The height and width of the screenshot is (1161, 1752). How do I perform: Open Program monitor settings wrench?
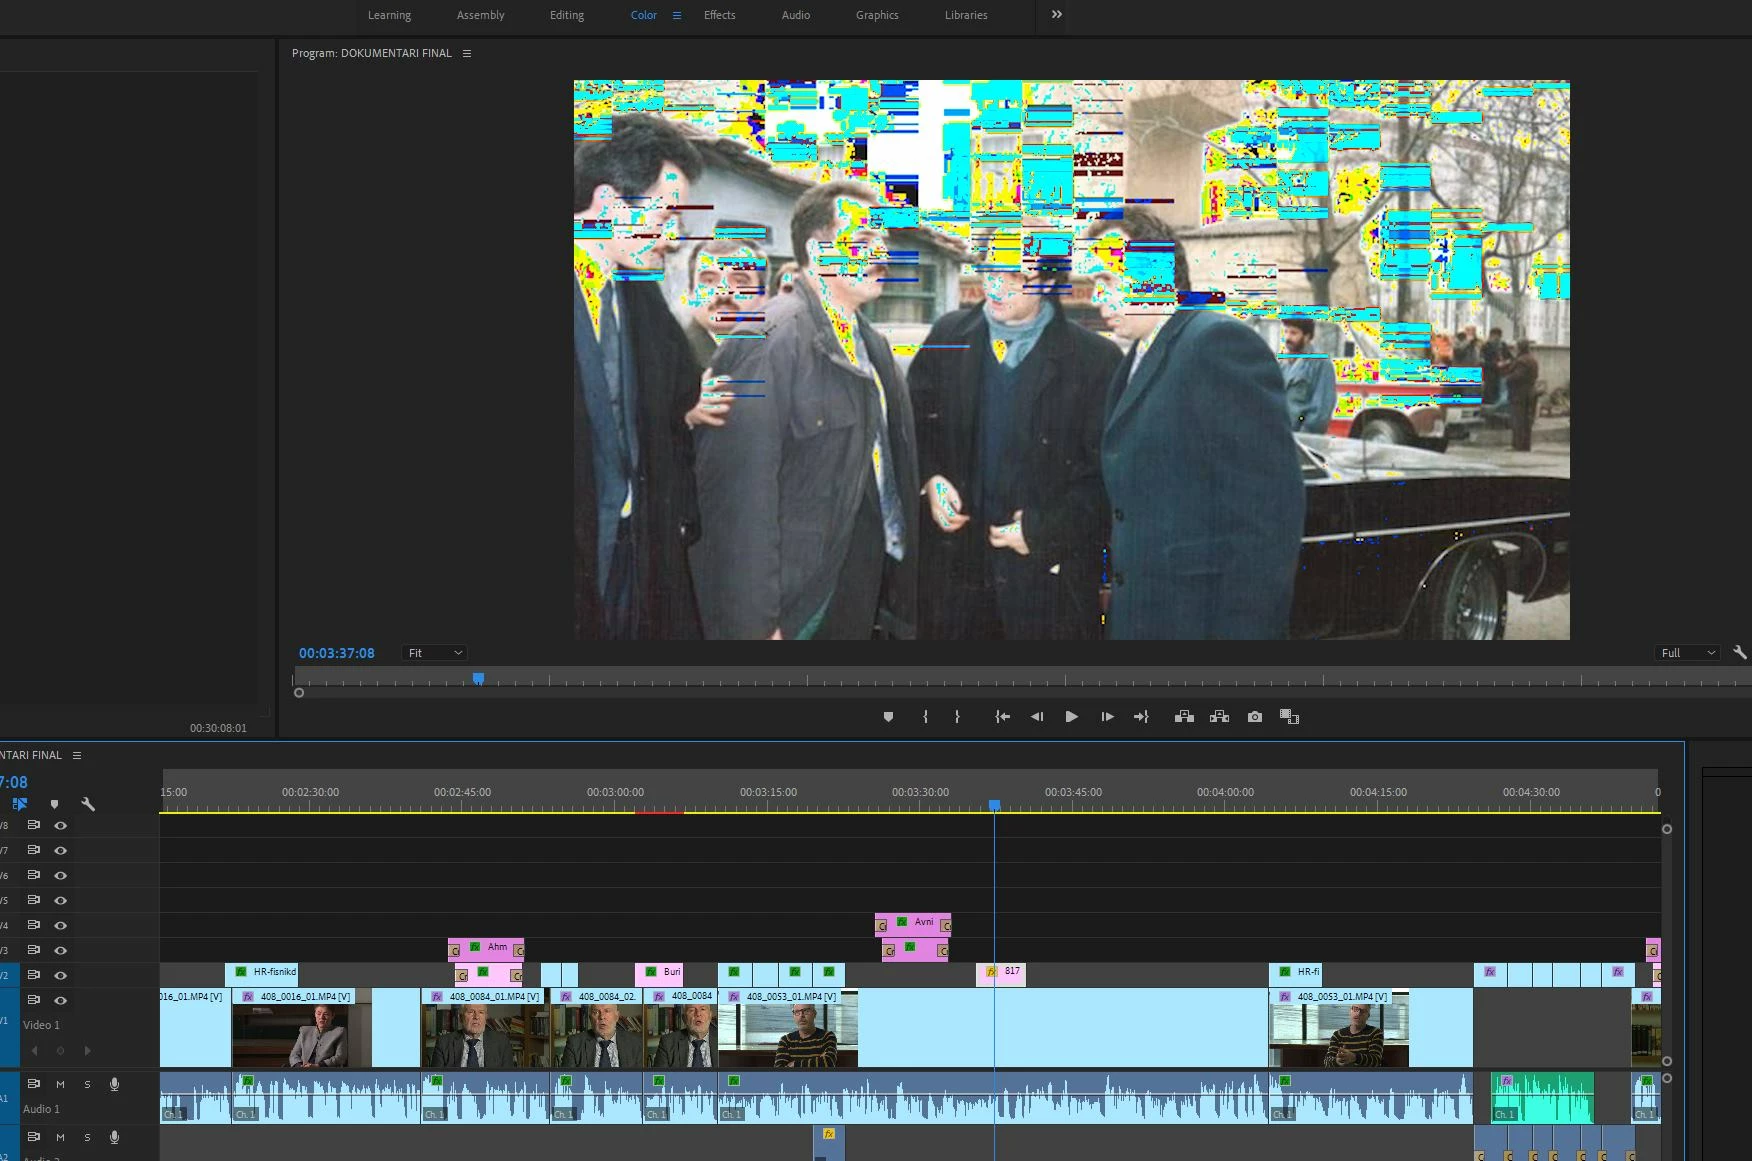(1740, 652)
